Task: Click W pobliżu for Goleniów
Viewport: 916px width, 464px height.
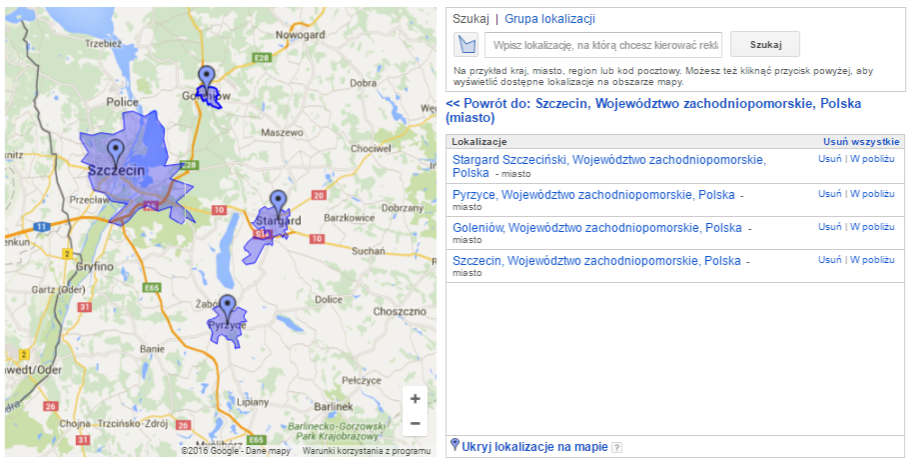Action: coord(872,226)
